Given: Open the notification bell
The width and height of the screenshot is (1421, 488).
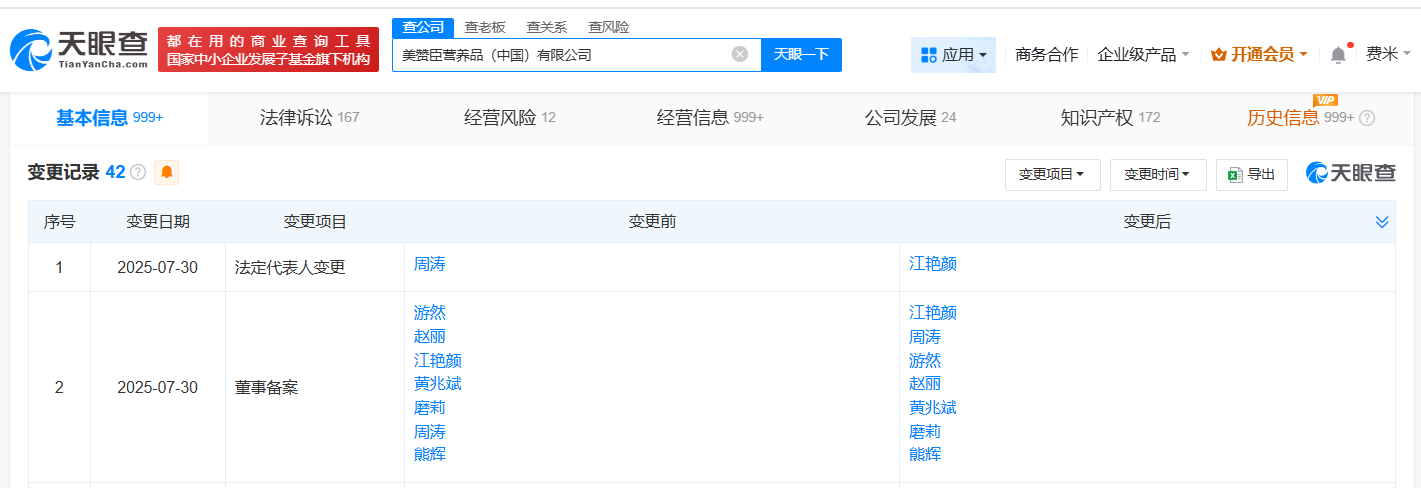Looking at the screenshot, I should (x=1338, y=55).
